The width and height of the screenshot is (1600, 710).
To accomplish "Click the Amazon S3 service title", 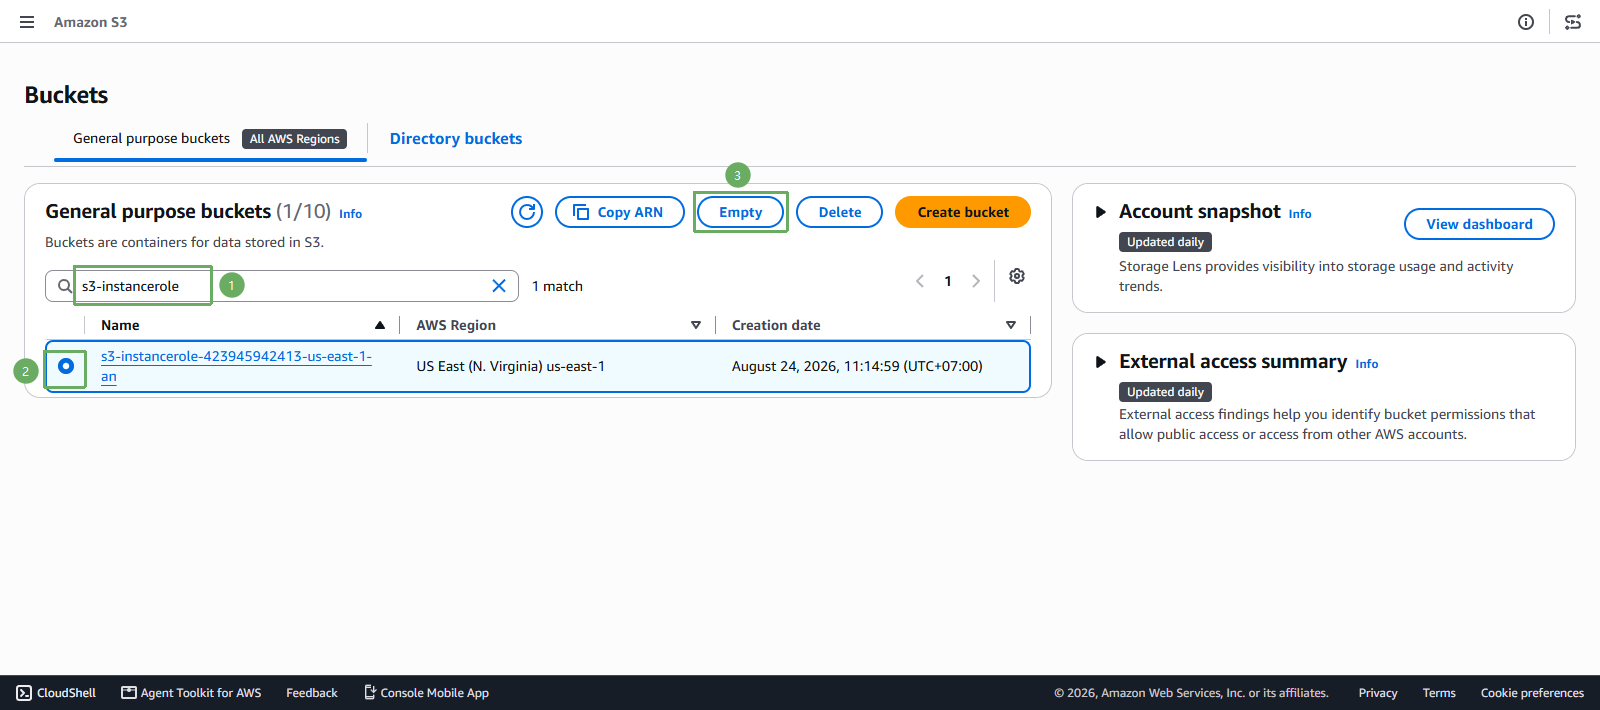I will [x=91, y=22].
